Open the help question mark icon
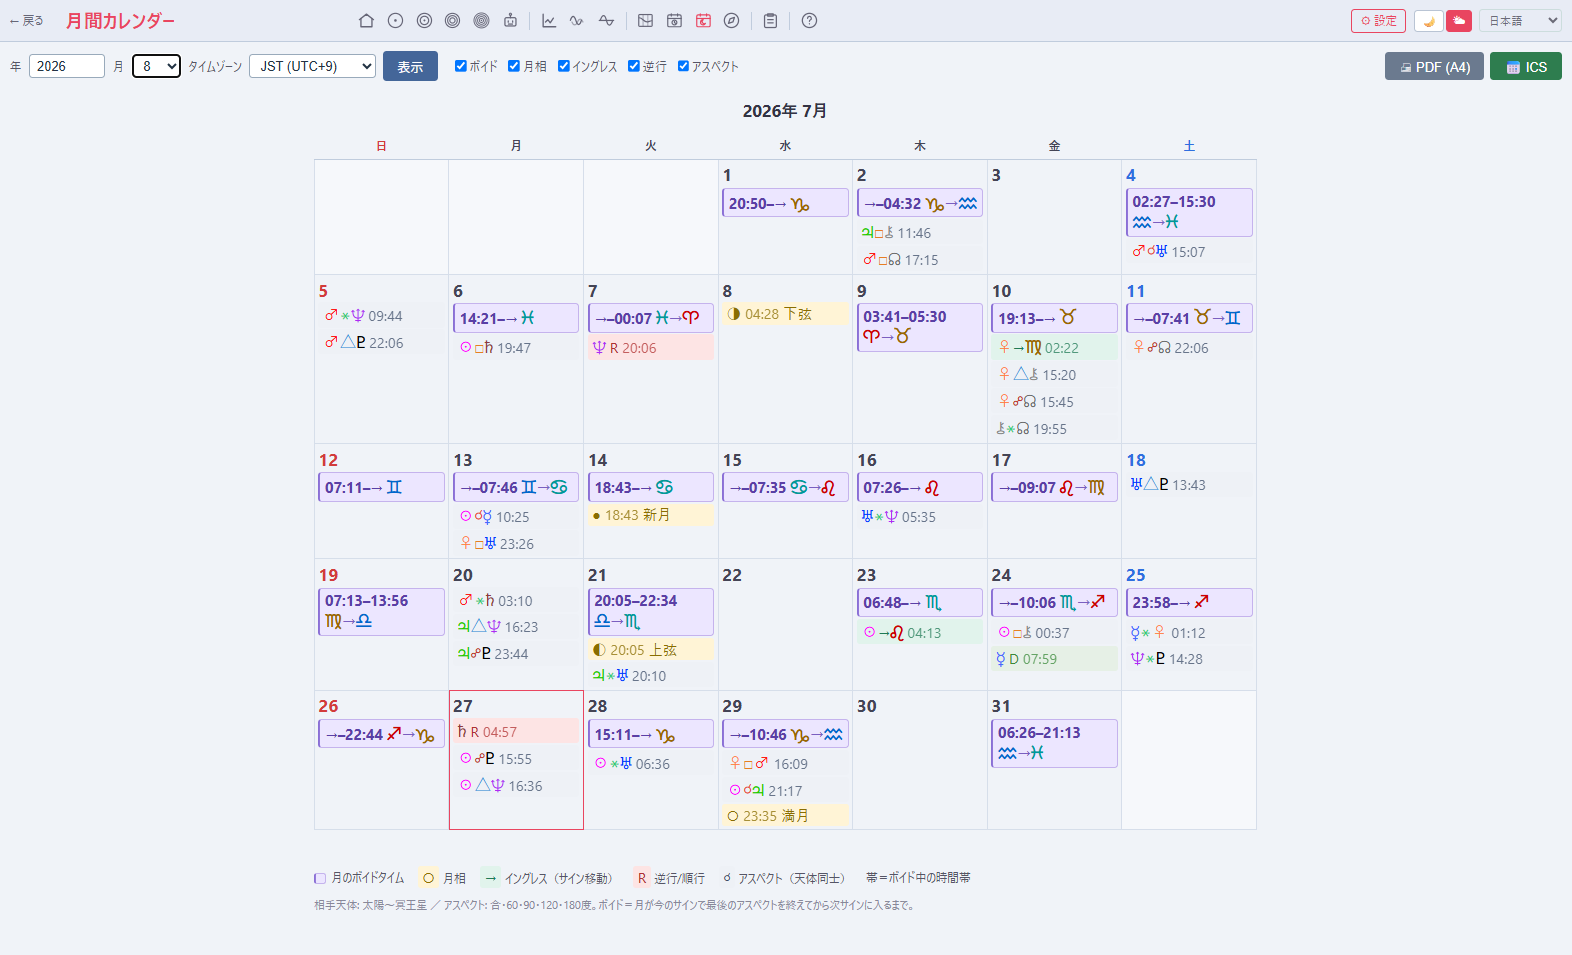 (809, 21)
